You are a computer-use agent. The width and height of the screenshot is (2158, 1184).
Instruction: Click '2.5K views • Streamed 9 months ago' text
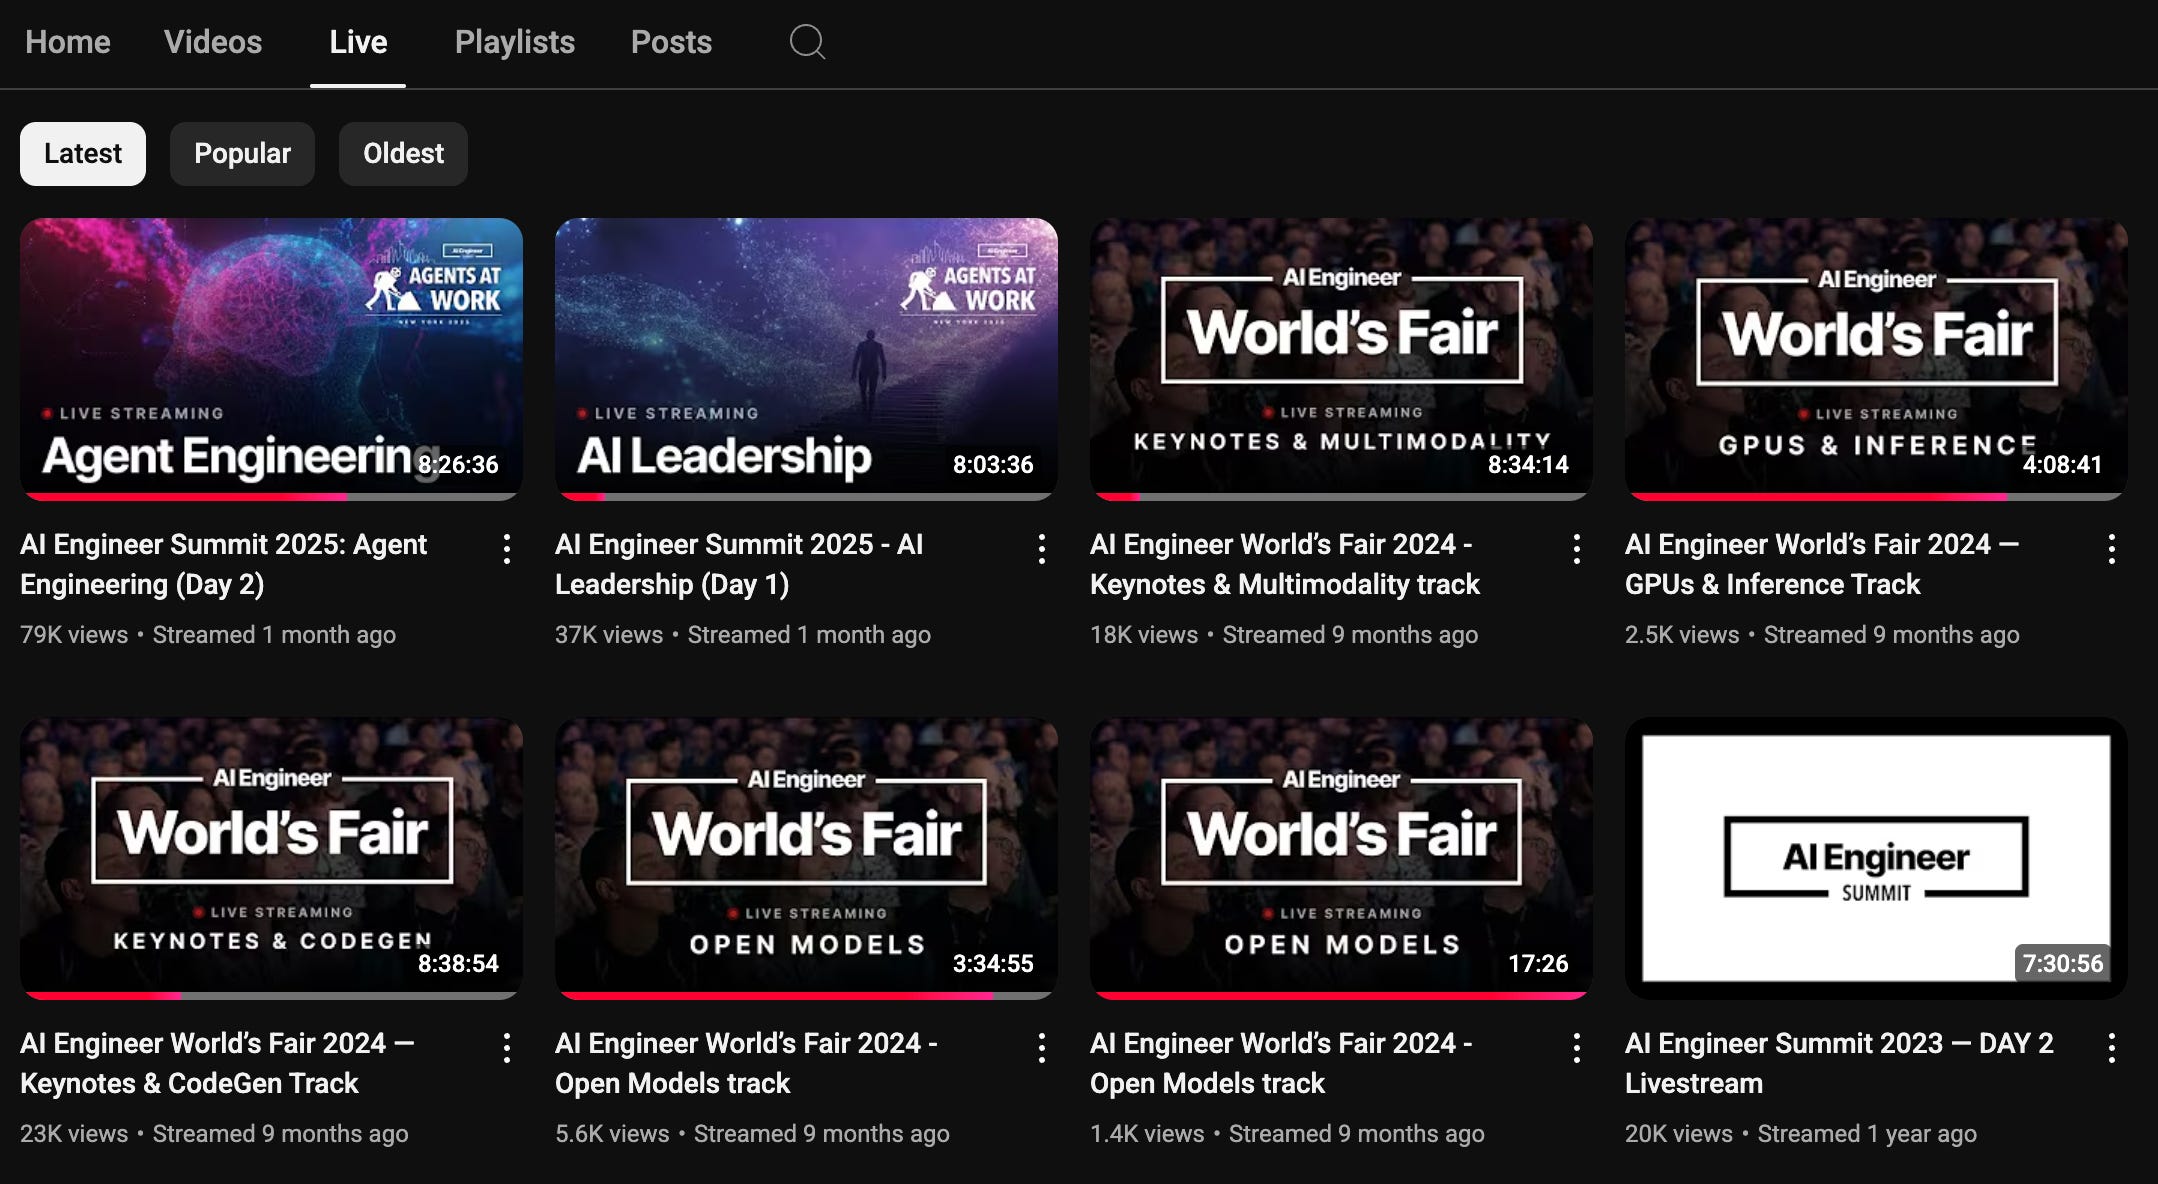coord(1822,635)
